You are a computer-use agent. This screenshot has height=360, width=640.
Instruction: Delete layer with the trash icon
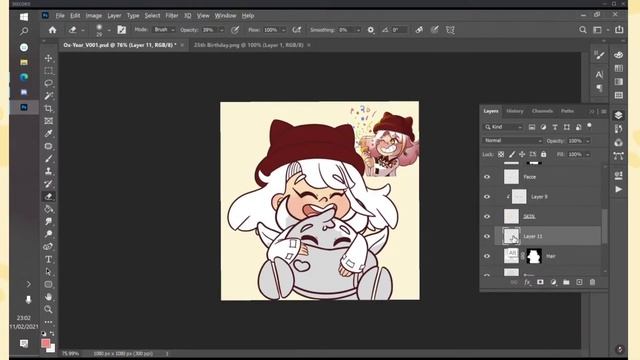tap(592, 282)
